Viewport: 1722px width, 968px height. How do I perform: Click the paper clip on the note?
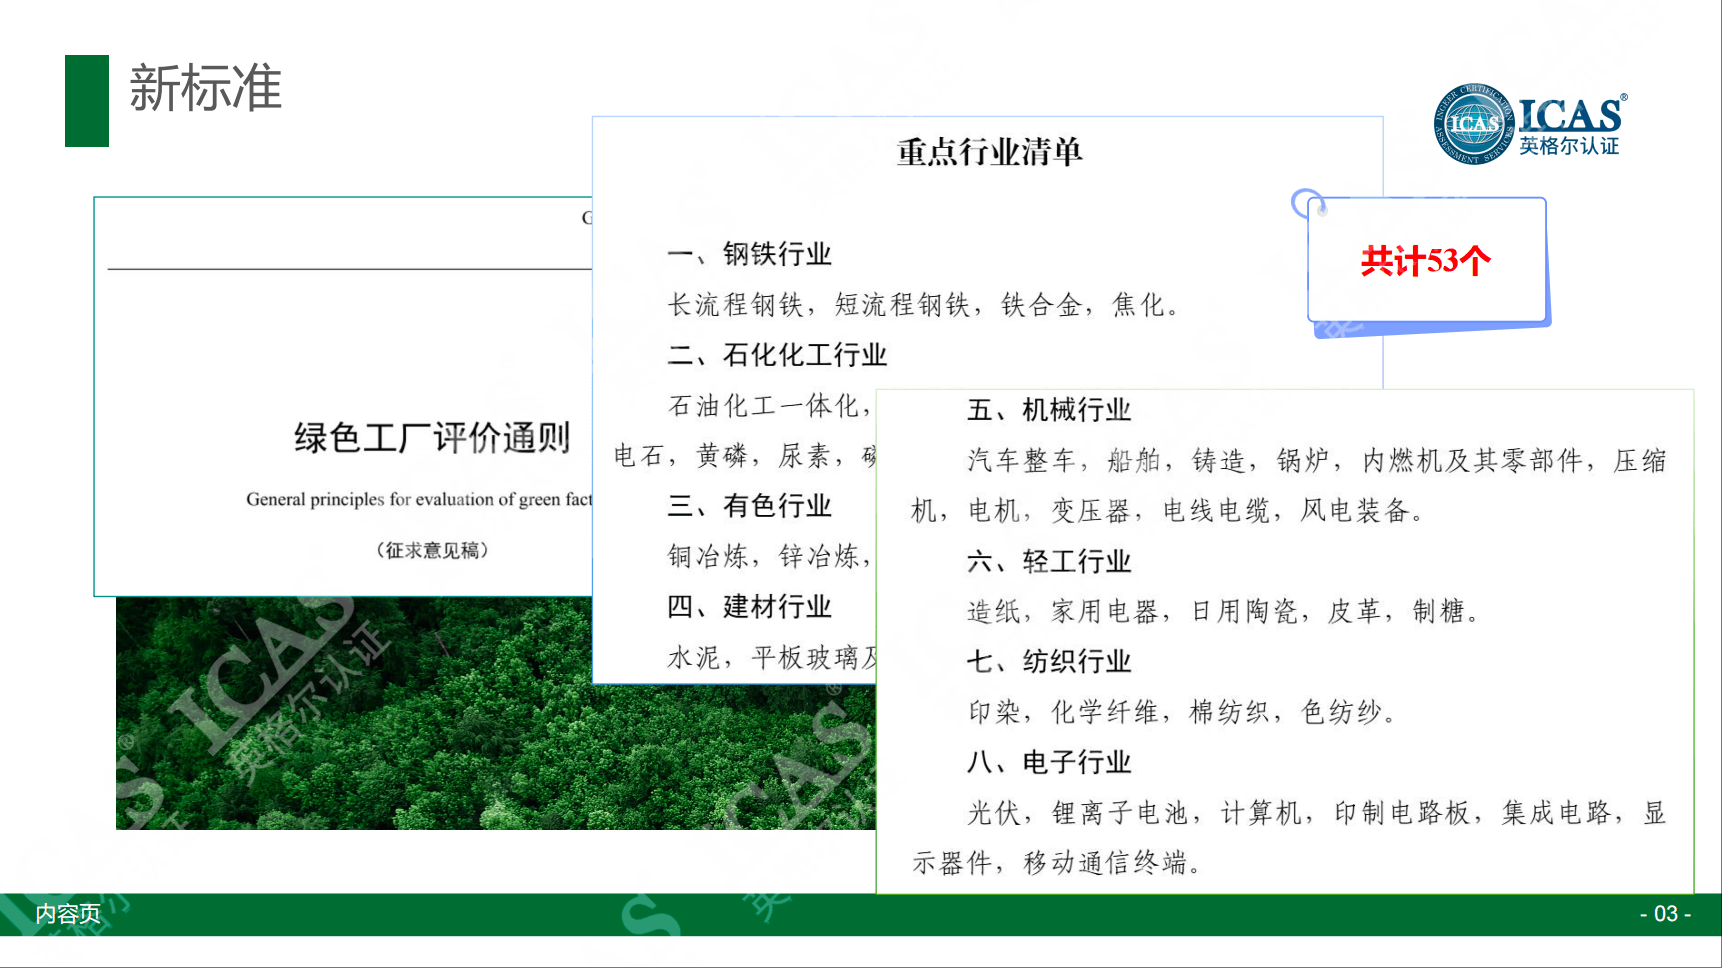pos(1308,203)
